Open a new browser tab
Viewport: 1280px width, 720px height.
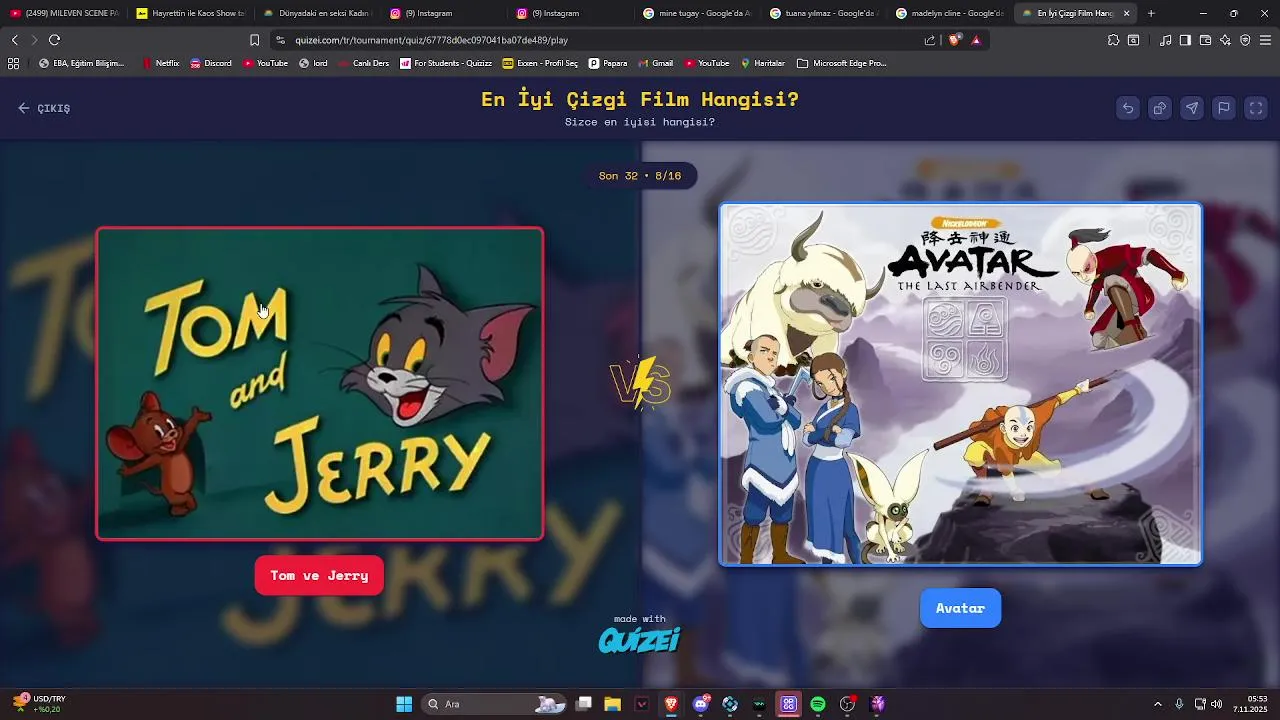point(1151,13)
